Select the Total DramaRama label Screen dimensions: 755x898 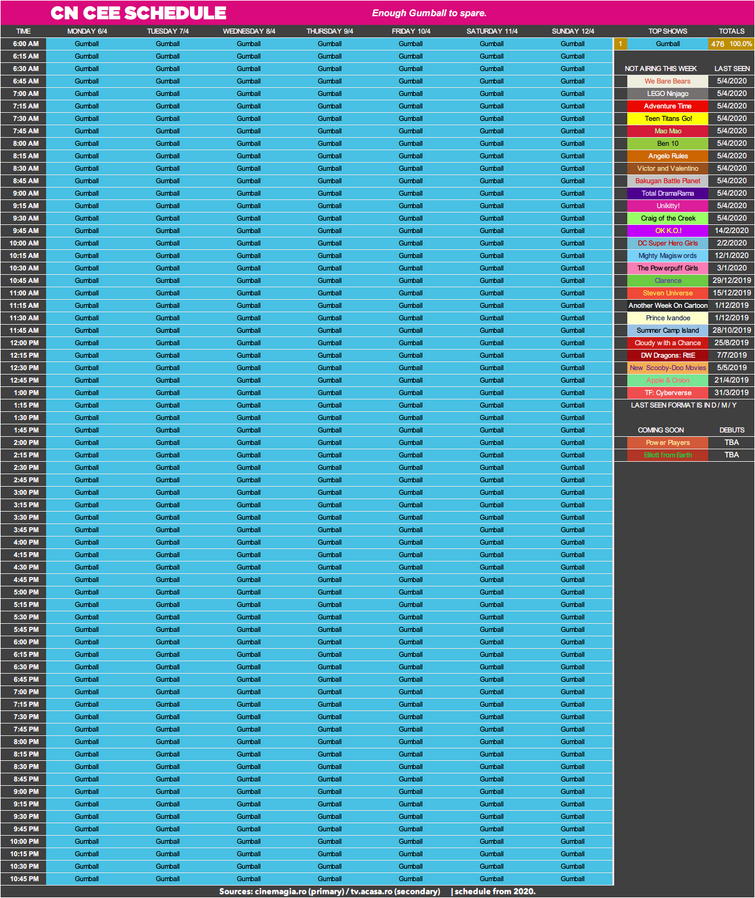coord(668,193)
